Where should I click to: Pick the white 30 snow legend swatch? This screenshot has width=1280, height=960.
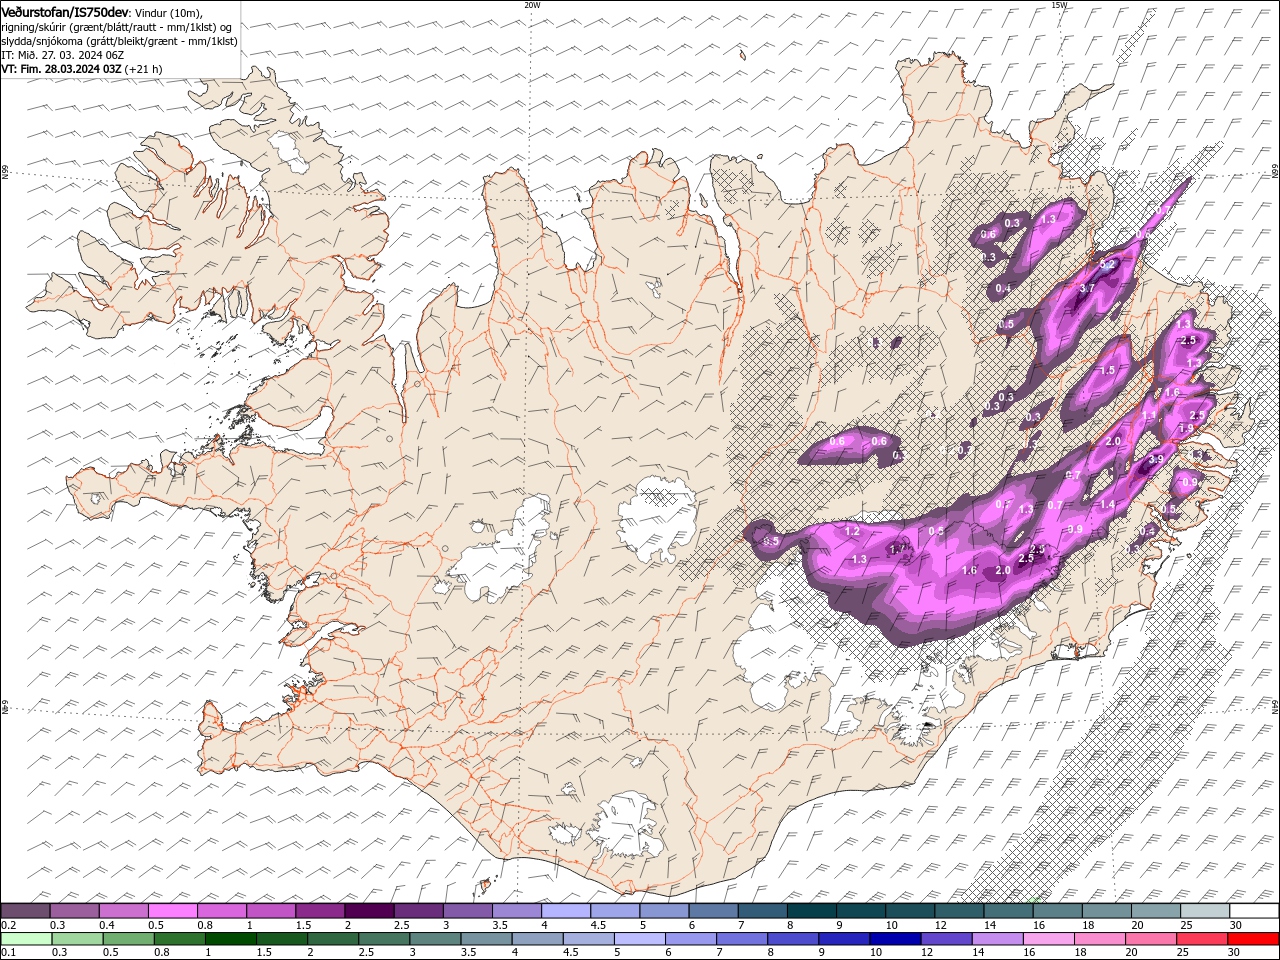coord(1255,911)
